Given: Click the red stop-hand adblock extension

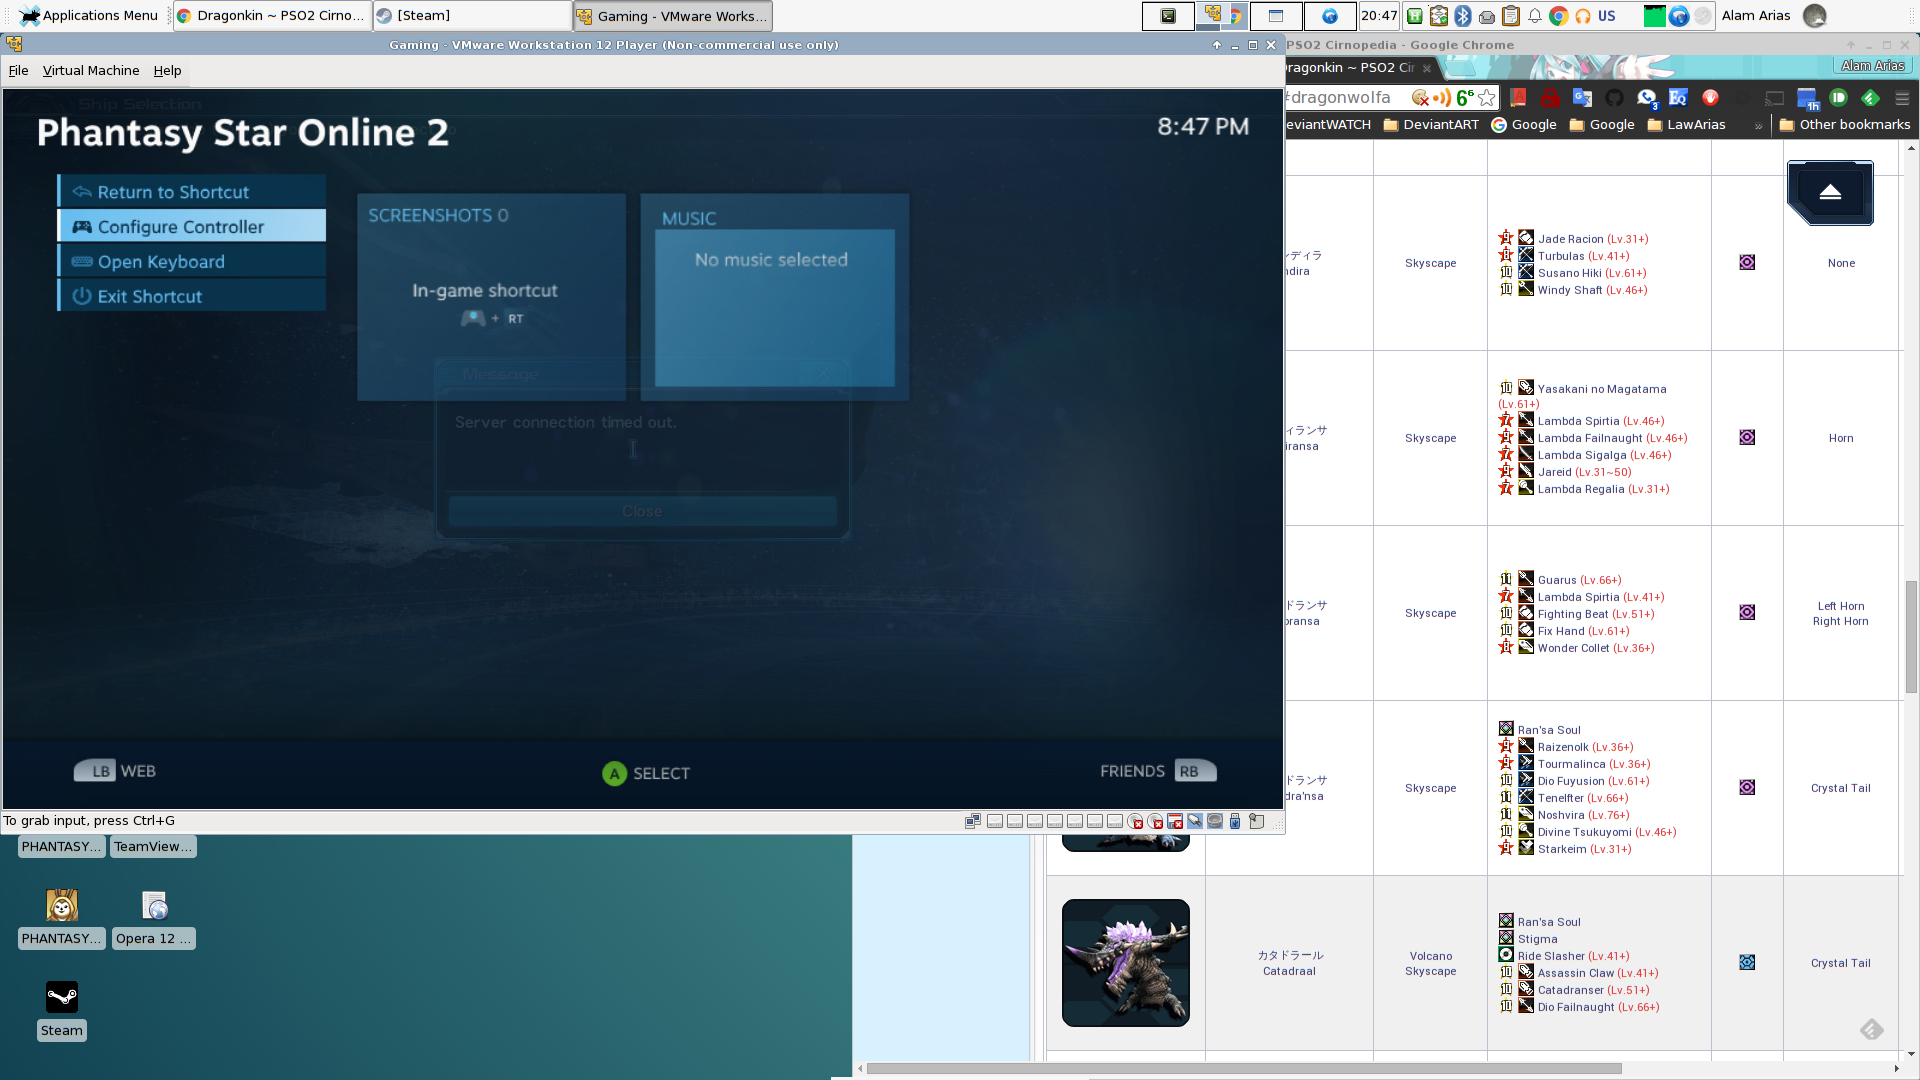Looking at the screenshot, I should coord(1710,97).
